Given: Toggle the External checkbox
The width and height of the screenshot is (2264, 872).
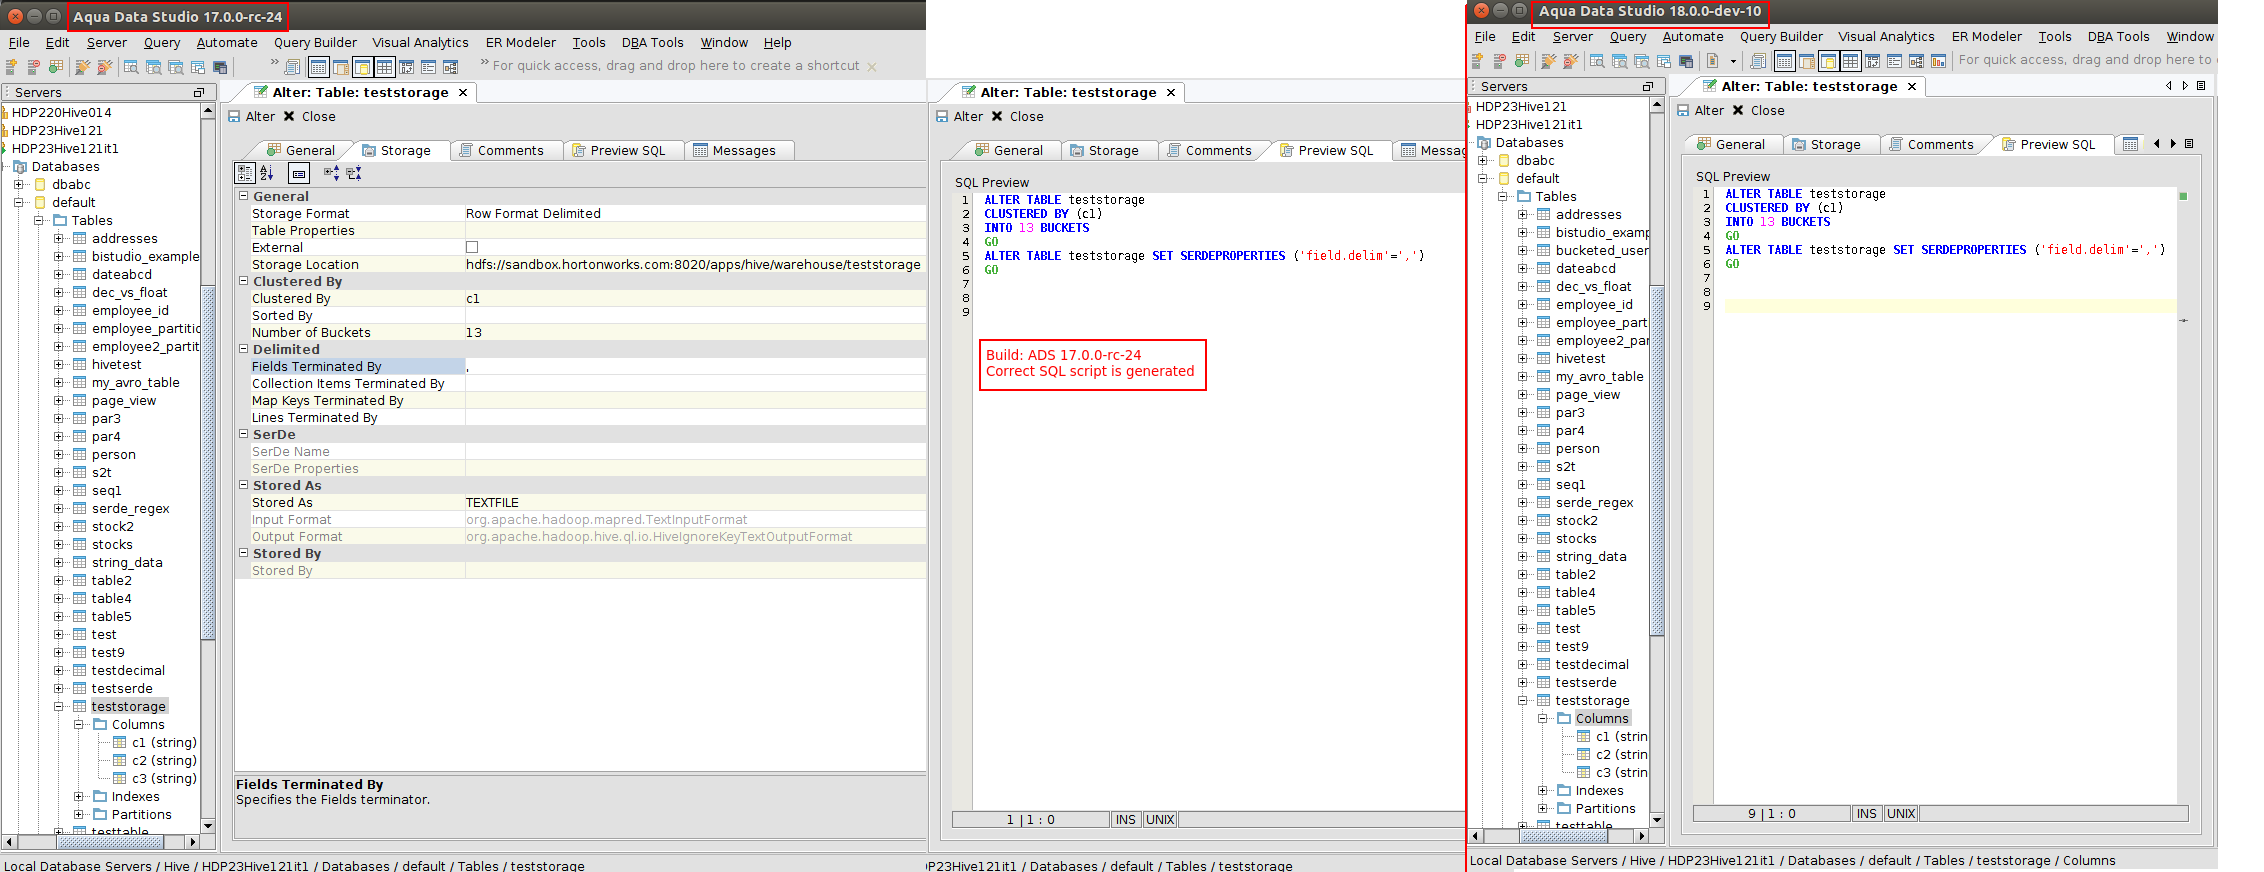Looking at the screenshot, I should click(472, 247).
